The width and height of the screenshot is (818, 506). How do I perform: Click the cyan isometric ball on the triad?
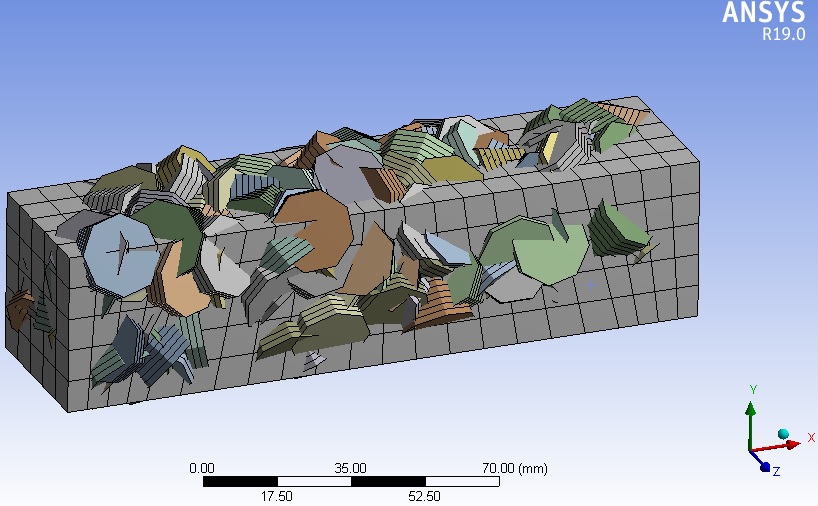click(x=783, y=434)
